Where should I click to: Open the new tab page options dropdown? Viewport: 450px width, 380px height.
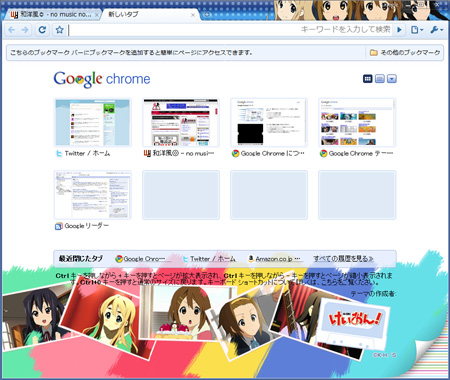pos(392,79)
